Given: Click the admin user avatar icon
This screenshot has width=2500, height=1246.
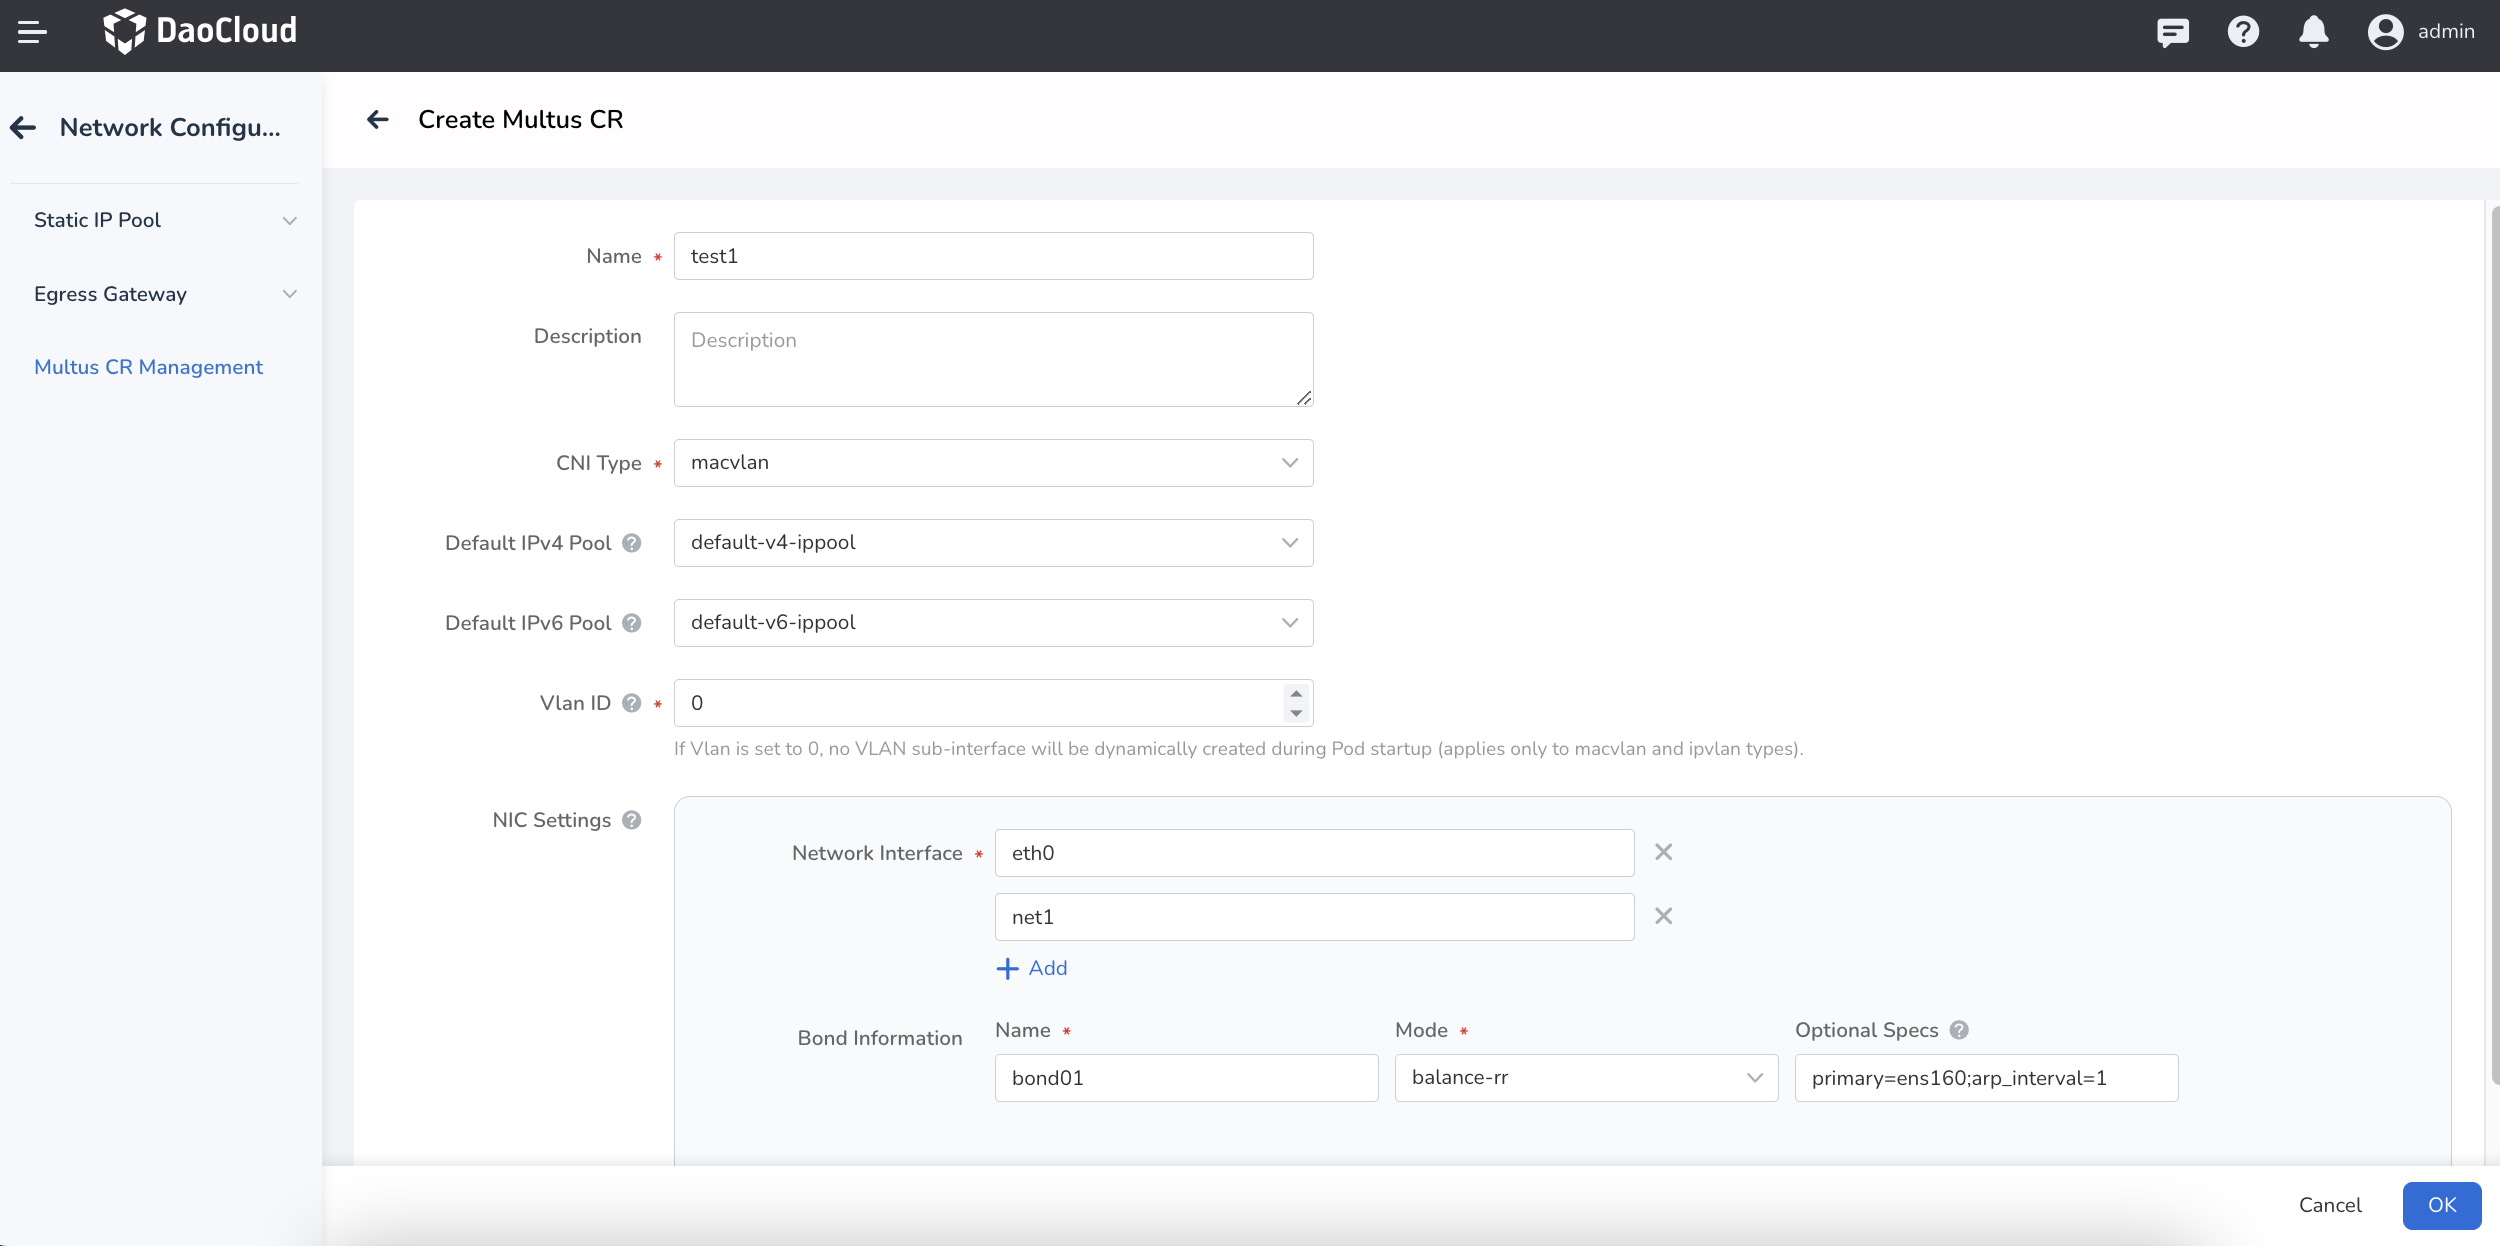Looking at the screenshot, I should pos(2385,32).
